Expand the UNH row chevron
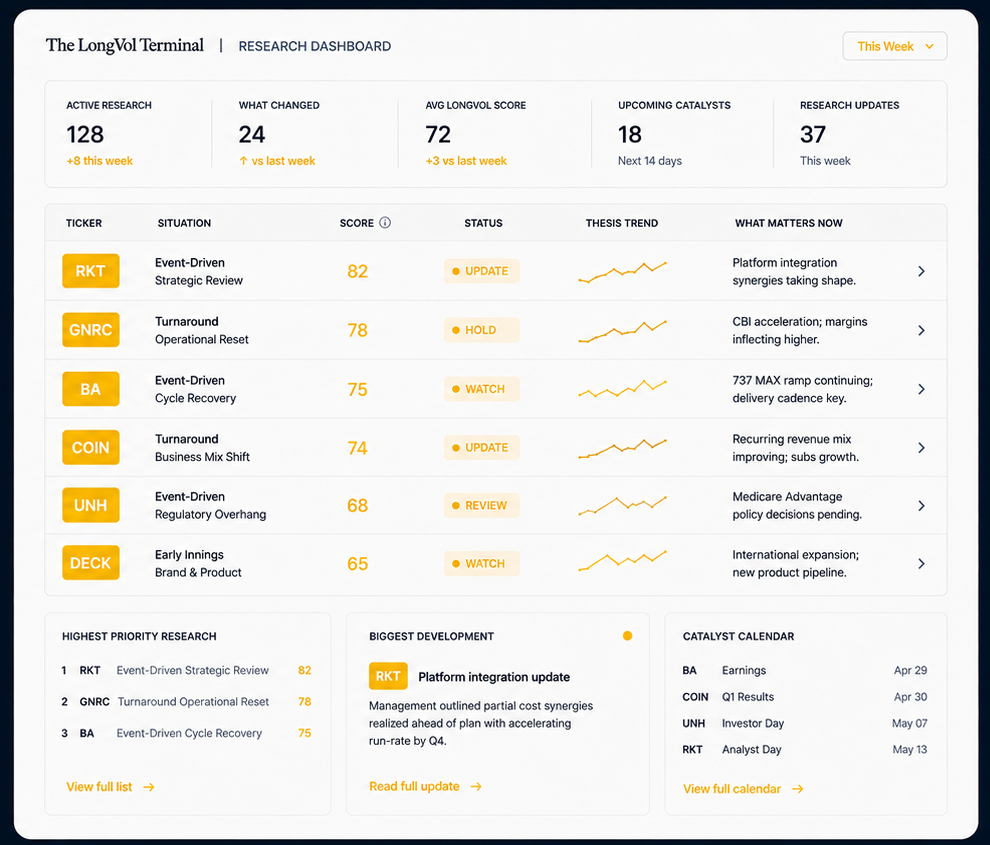Screen dimensions: 990x845 (921, 506)
